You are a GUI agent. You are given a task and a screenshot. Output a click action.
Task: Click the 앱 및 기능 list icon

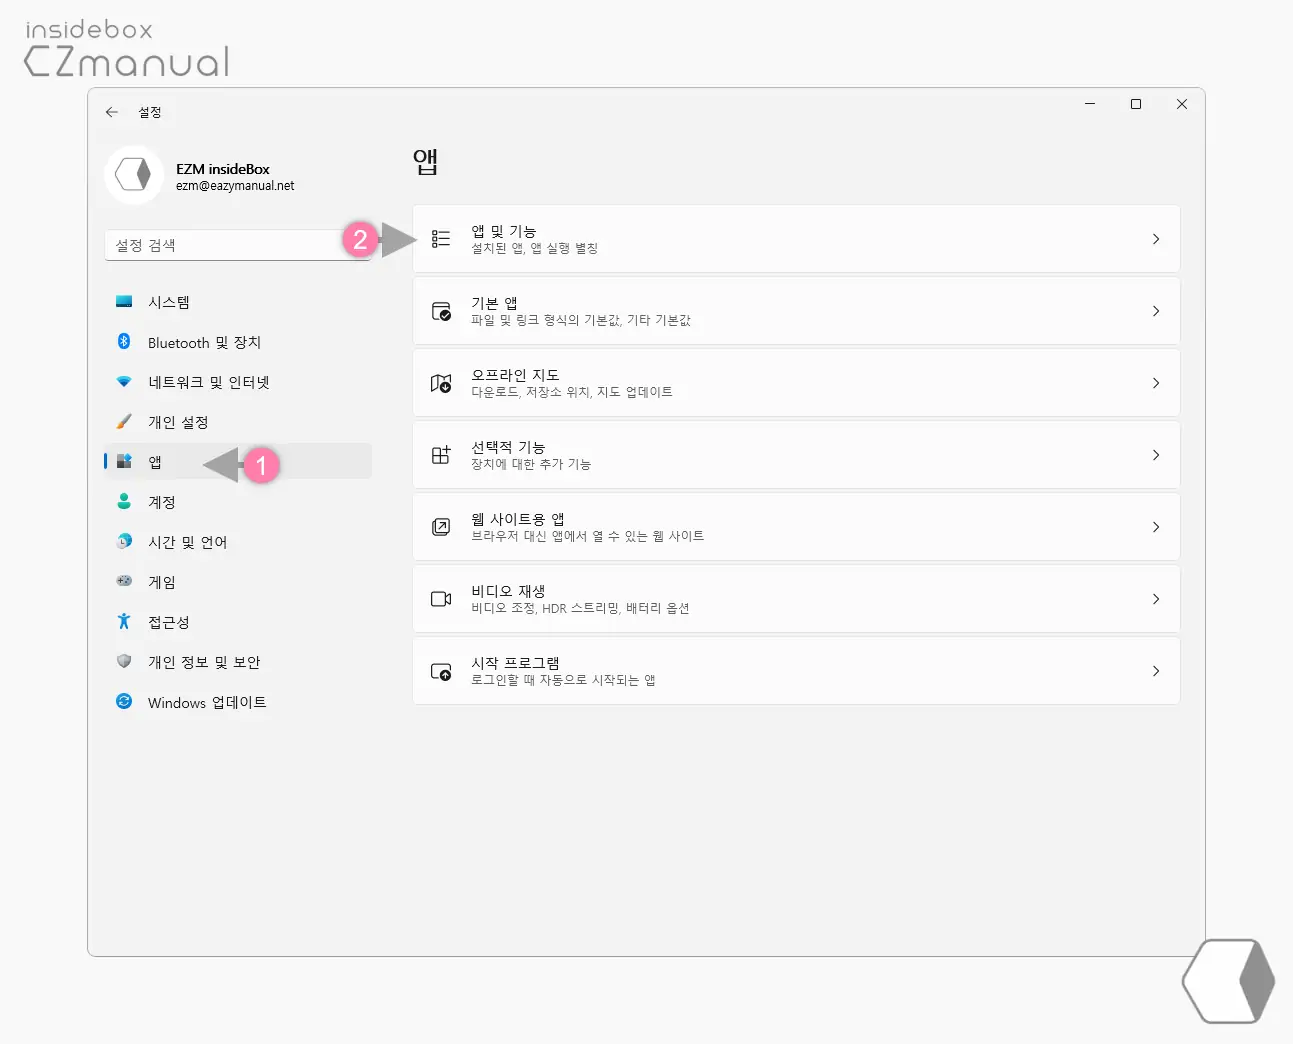coord(440,238)
